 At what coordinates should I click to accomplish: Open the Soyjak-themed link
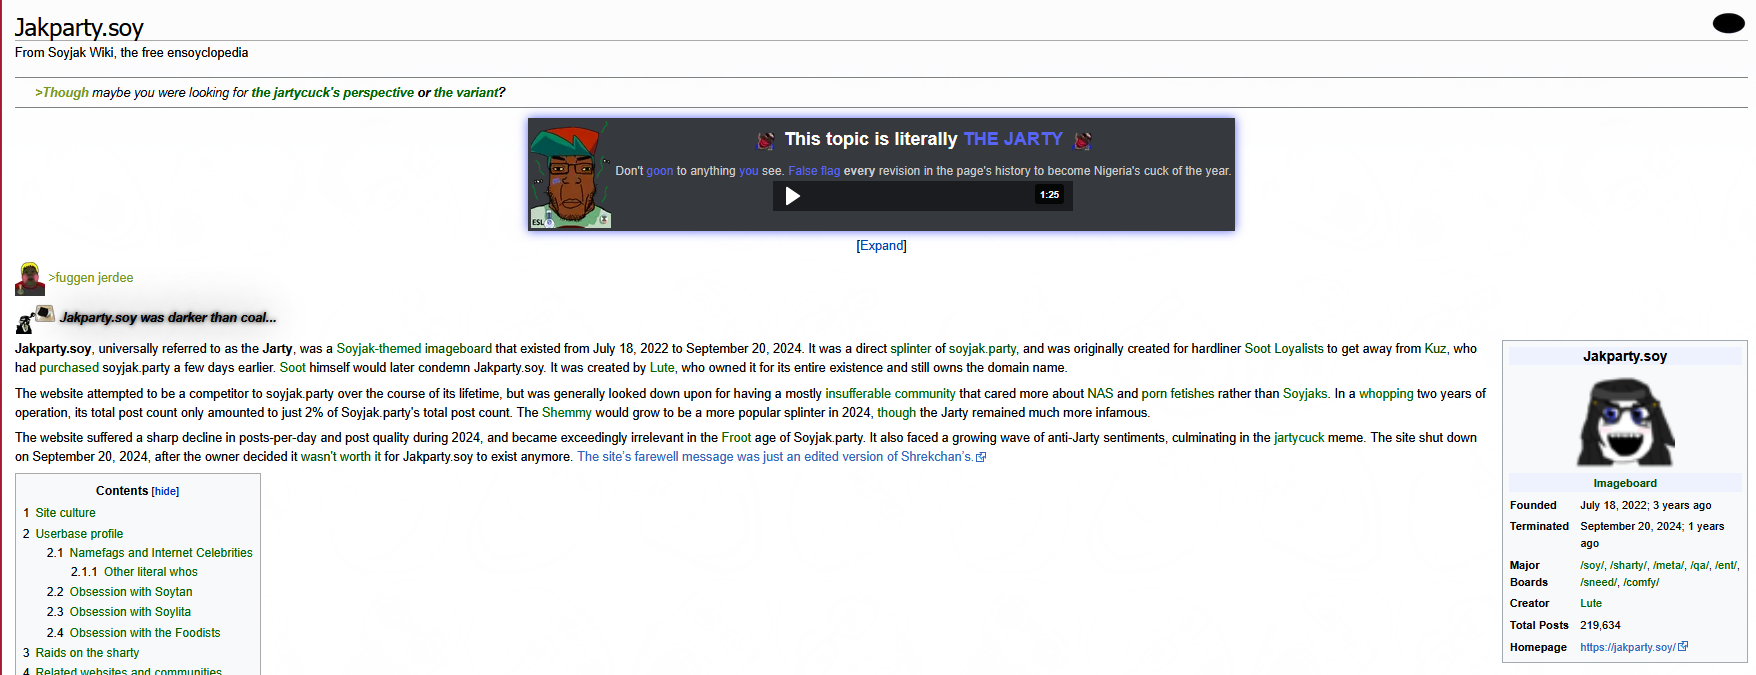pos(379,349)
